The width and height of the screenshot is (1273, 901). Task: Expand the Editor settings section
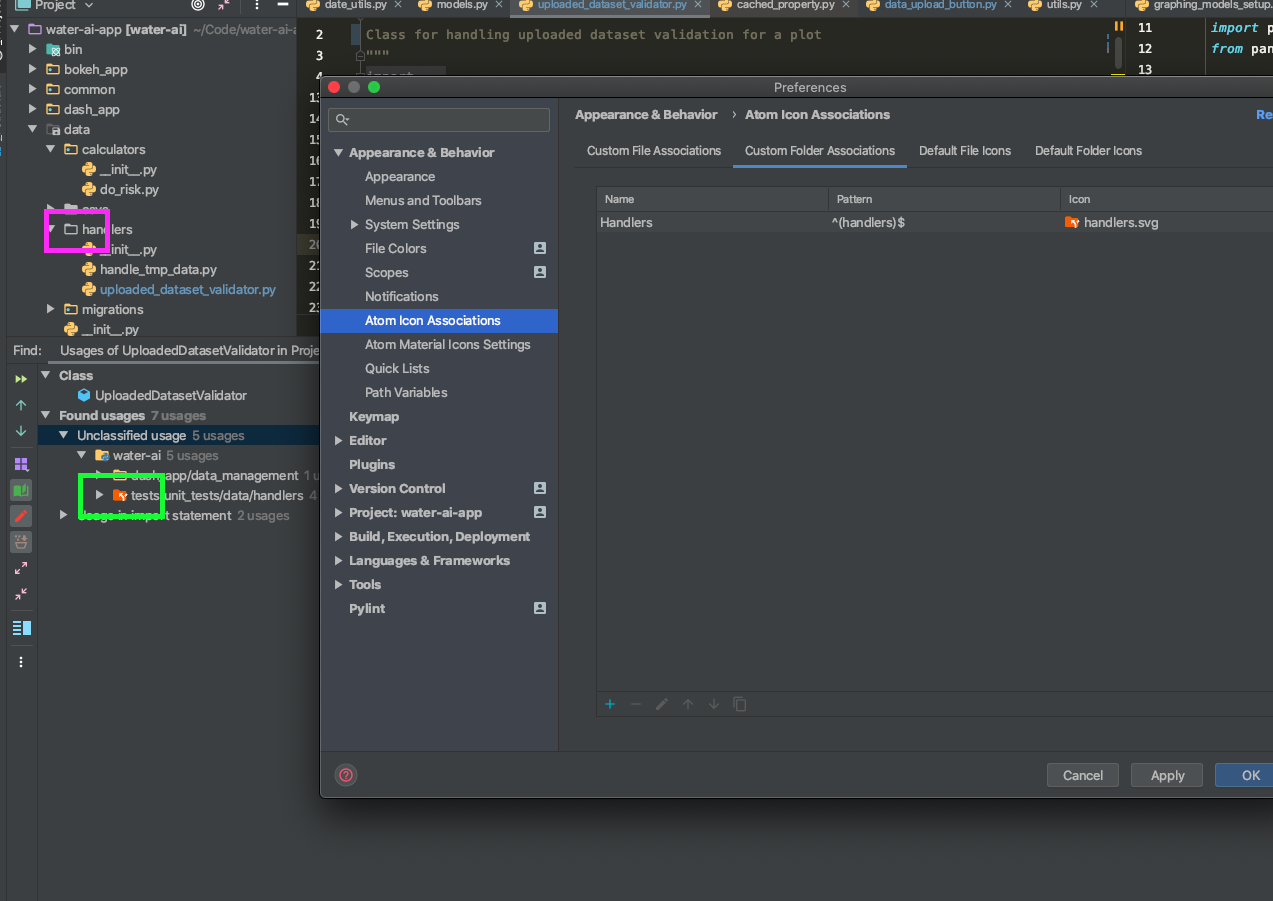tap(339, 440)
